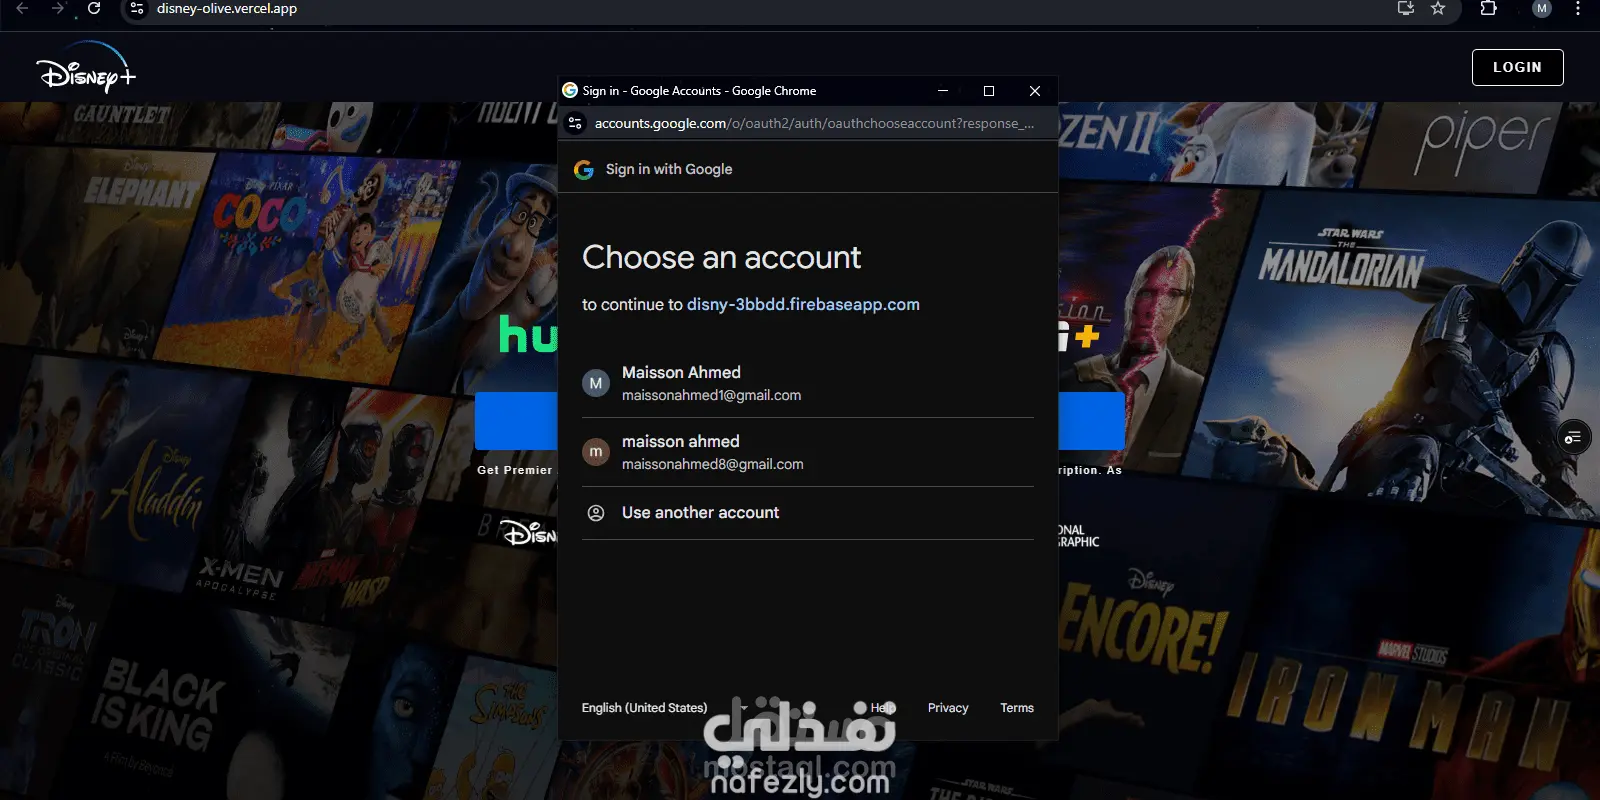
Task: Bookmark this page with the star icon
Action: [x=1438, y=8]
